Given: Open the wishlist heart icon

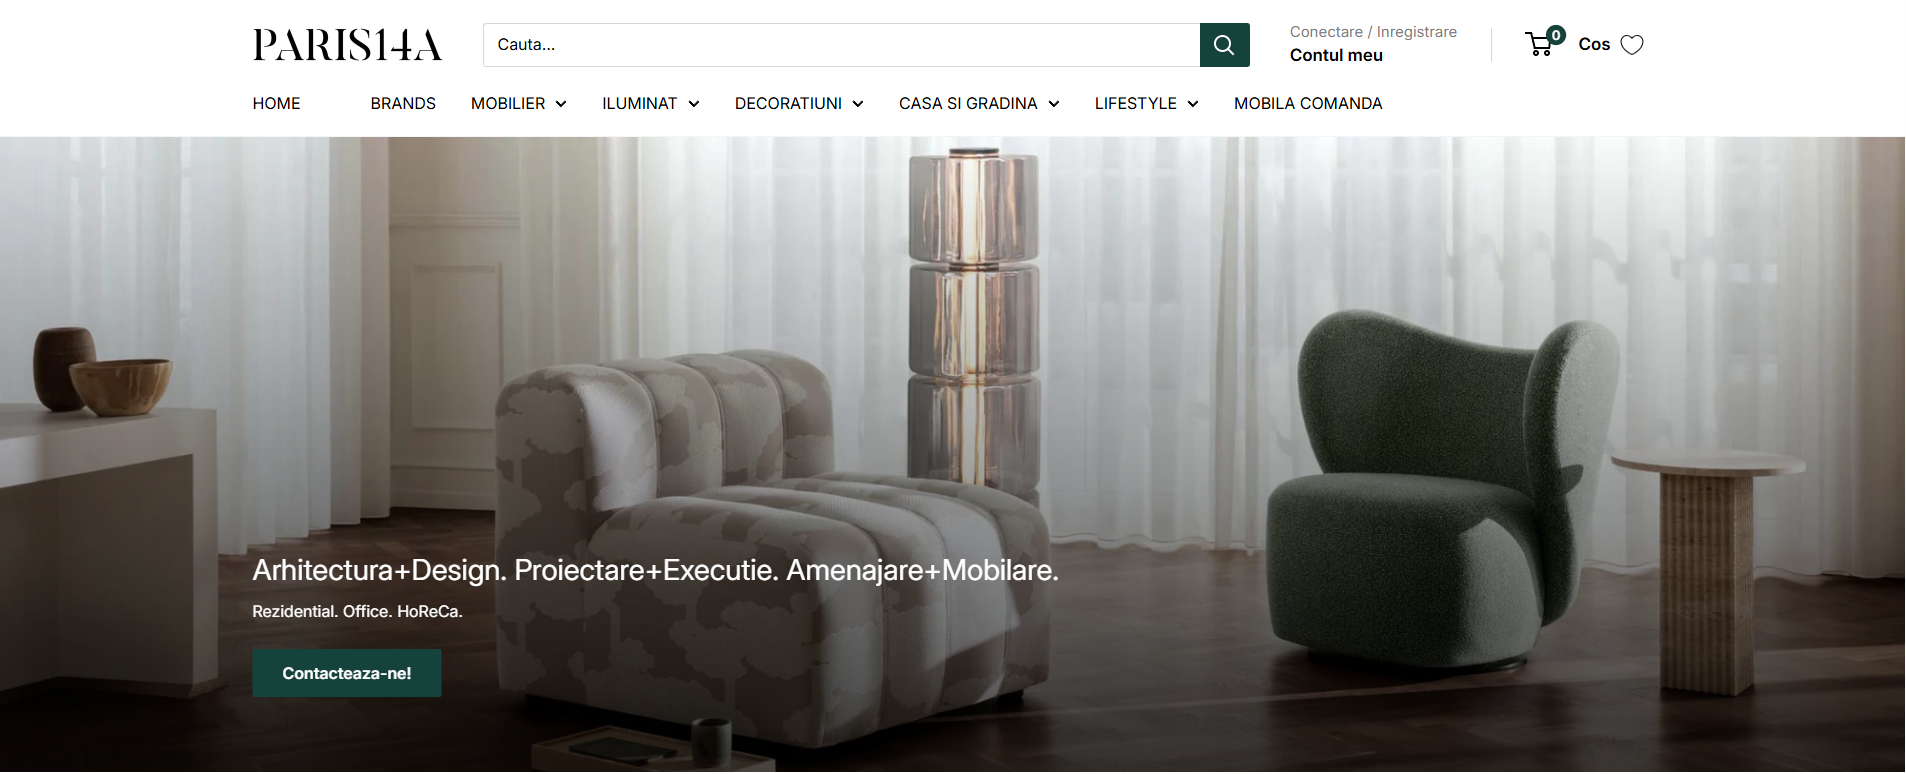Looking at the screenshot, I should 1631,45.
